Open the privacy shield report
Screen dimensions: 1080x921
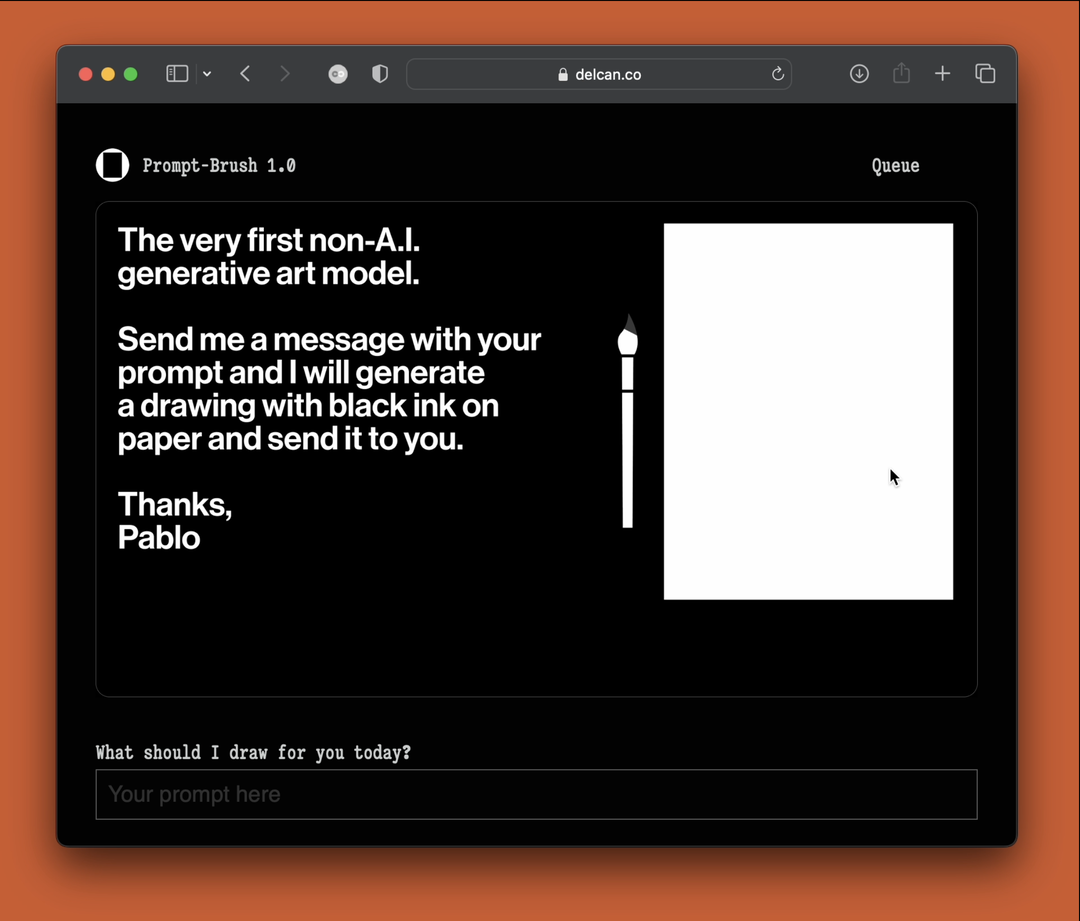(380, 74)
